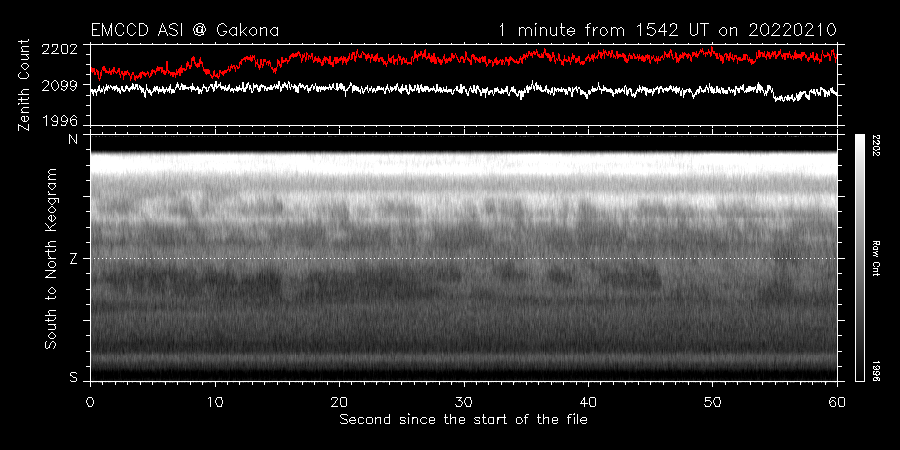
Task: Click the grayscale colorbar
Action: 859,258
